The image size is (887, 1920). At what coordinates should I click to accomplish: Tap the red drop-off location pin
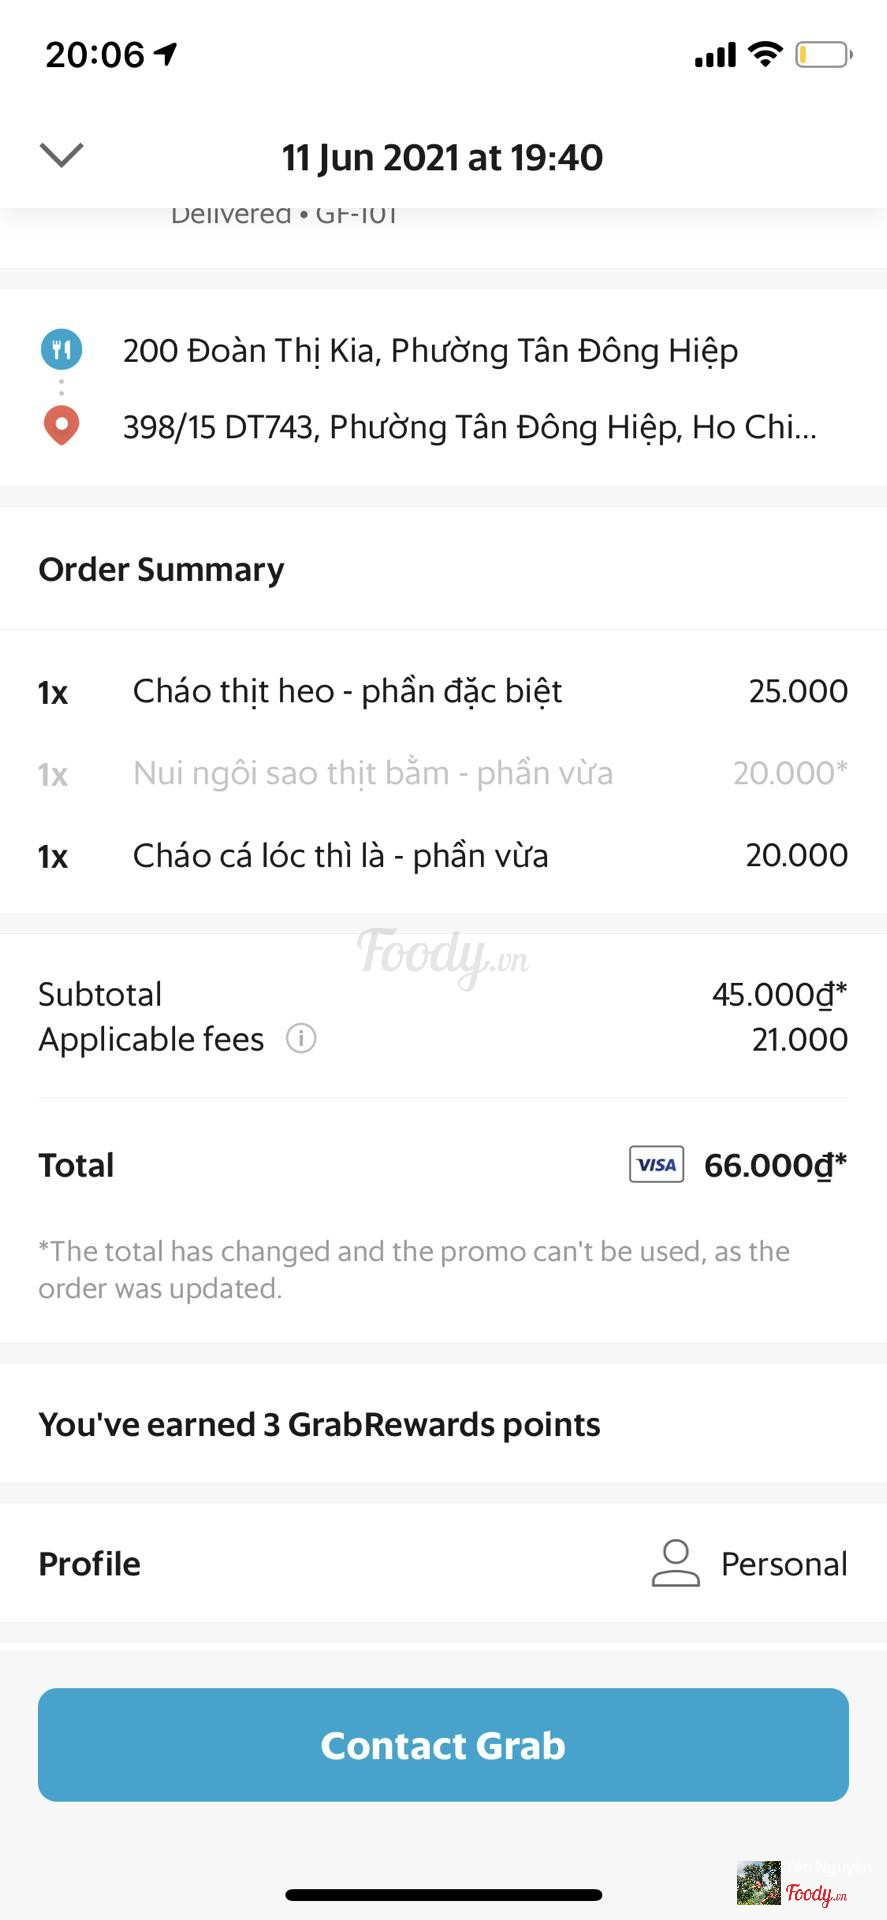tap(61, 426)
